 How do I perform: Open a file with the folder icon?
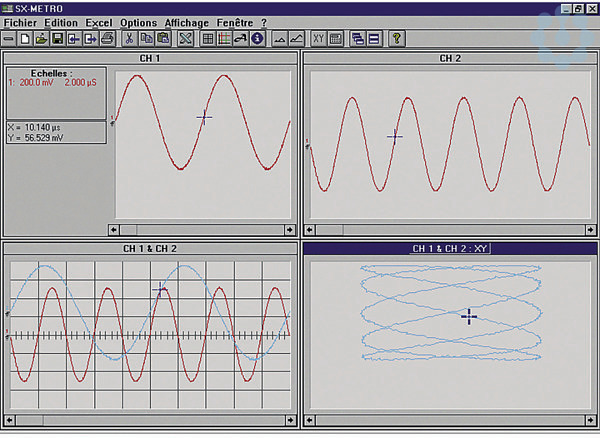(41, 39)
